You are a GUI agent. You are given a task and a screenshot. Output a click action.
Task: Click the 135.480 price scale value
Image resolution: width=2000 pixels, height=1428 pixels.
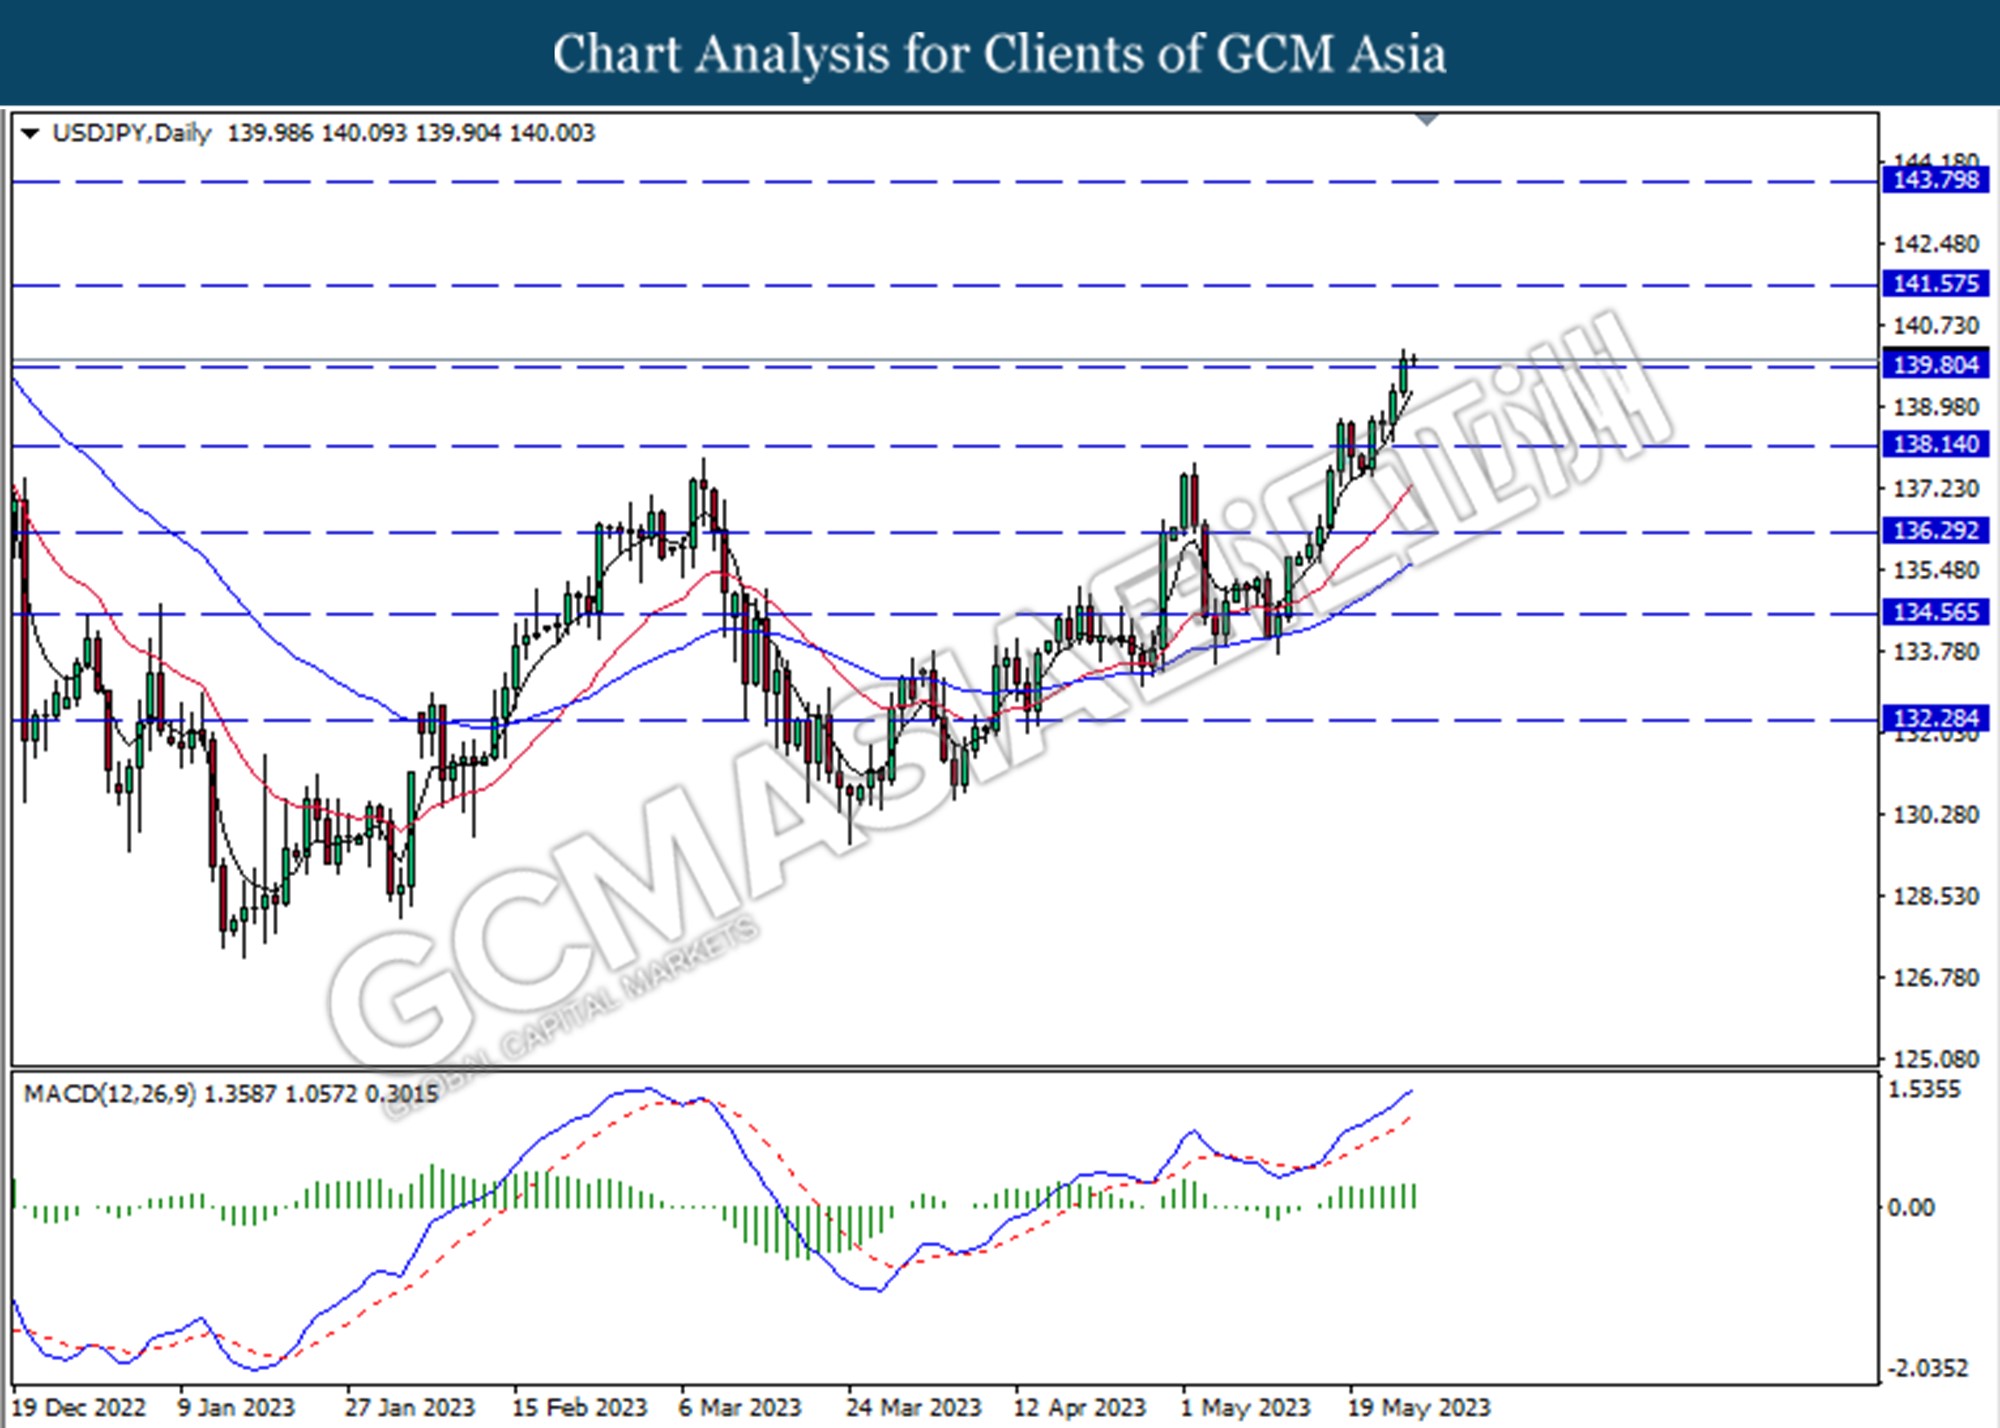1936,570
